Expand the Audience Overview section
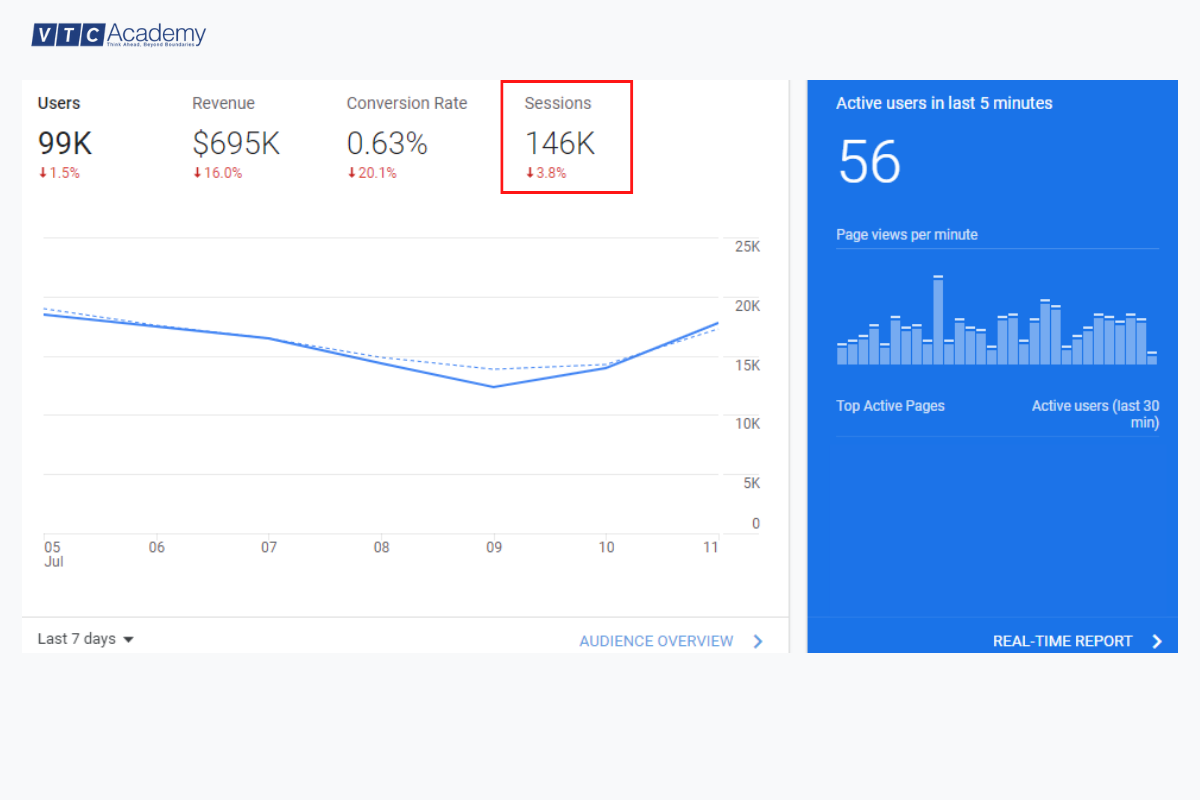Image resolution: width=1200 pixels, height=800 pixels. point(656,641)
